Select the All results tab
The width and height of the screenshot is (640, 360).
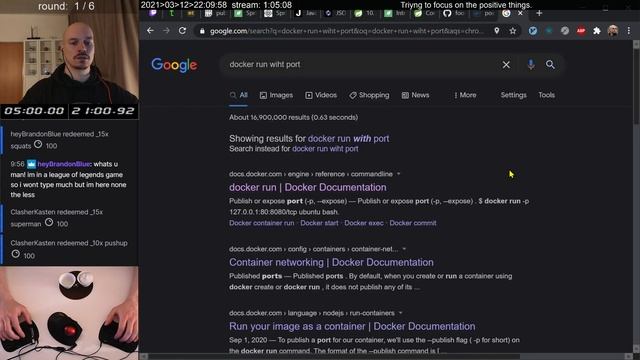[x=238, y=95]
